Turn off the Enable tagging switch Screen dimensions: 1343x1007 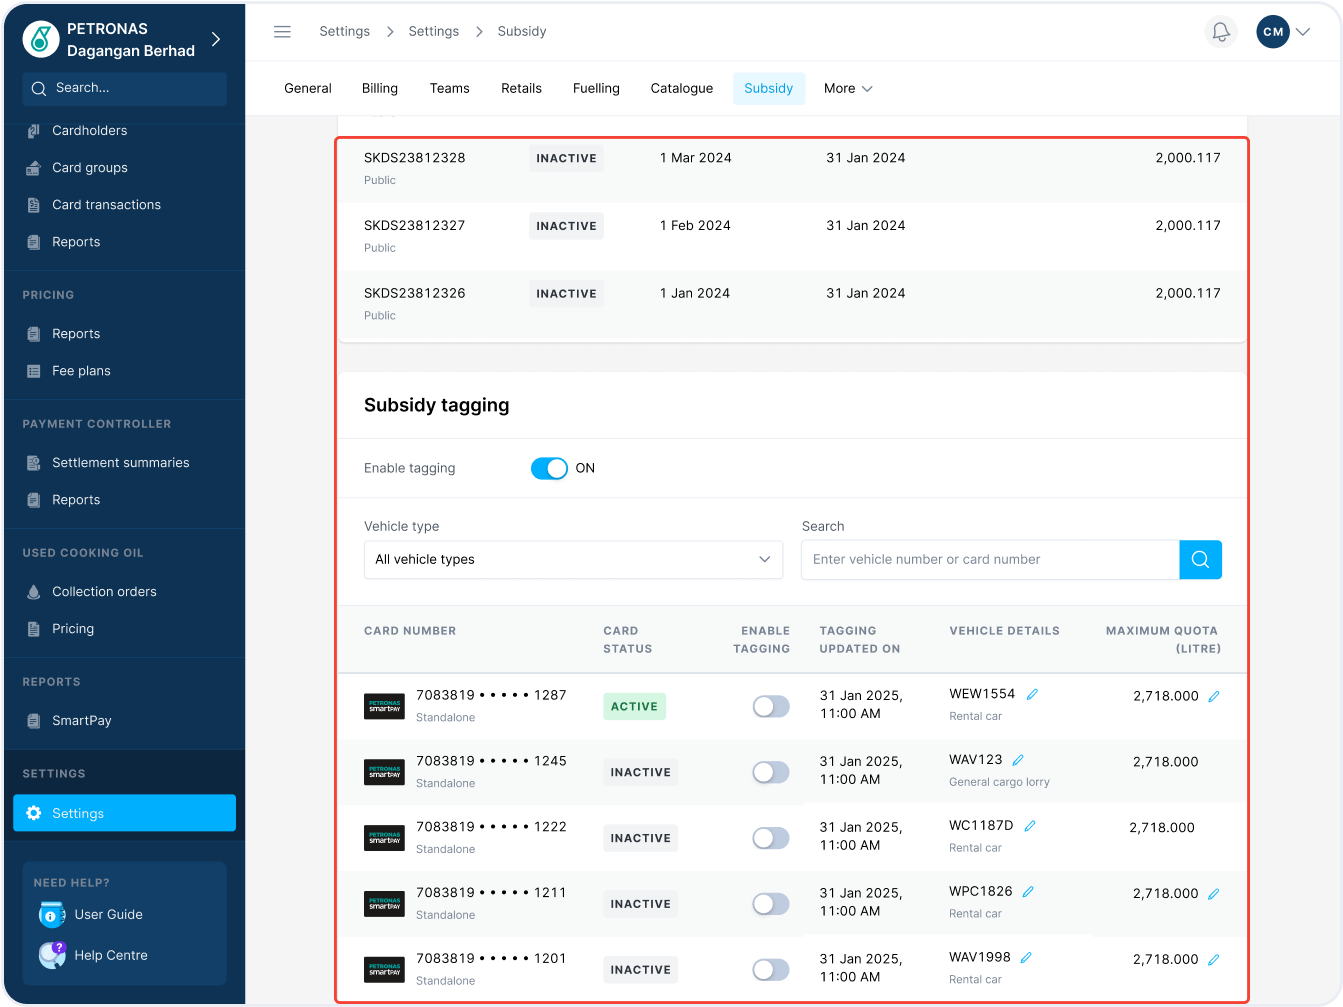pos(549,468)
